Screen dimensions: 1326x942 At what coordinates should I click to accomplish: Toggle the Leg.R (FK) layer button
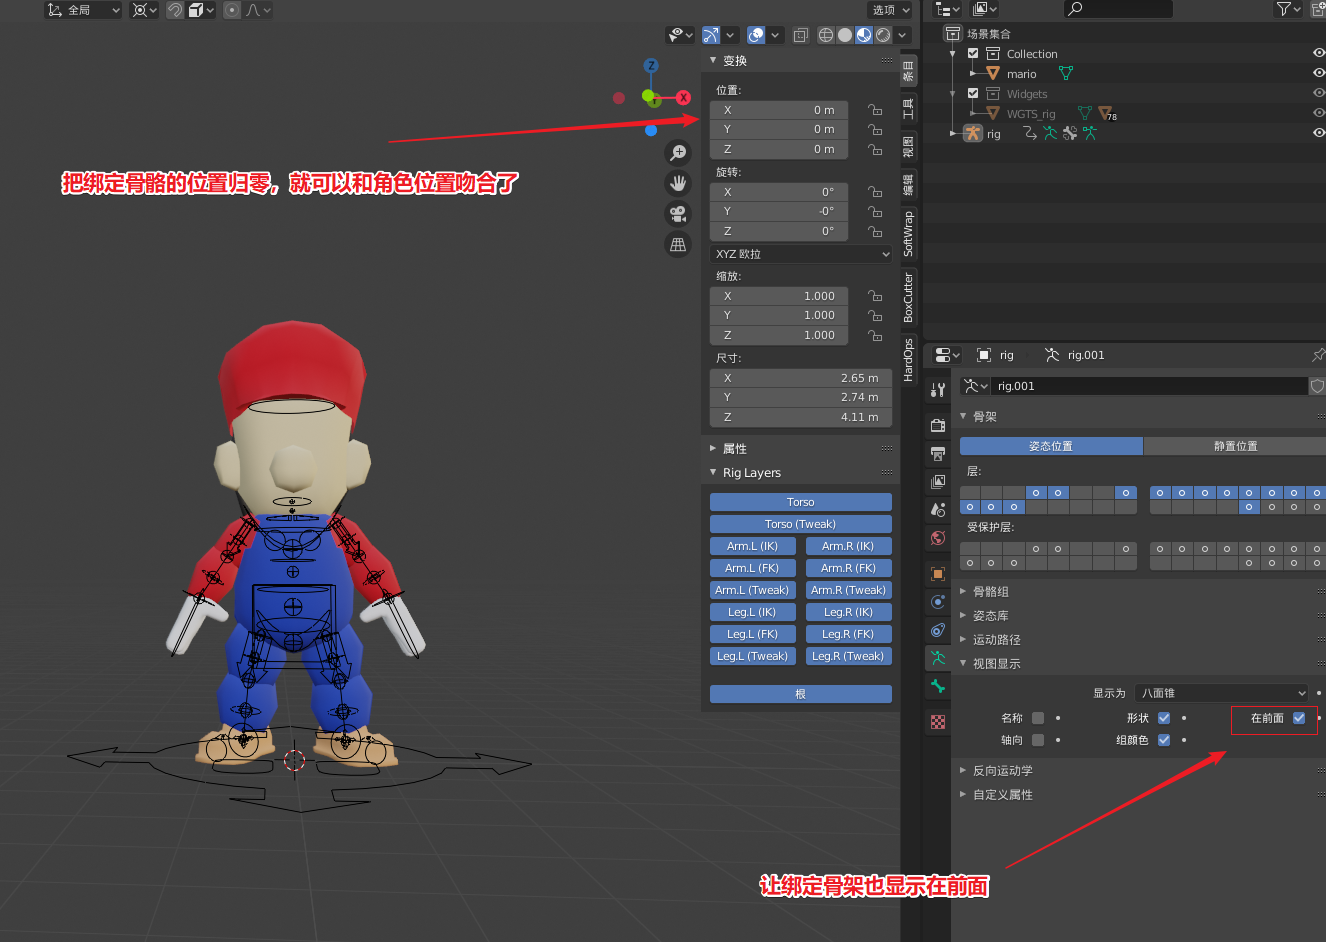[x=849, y=634]
